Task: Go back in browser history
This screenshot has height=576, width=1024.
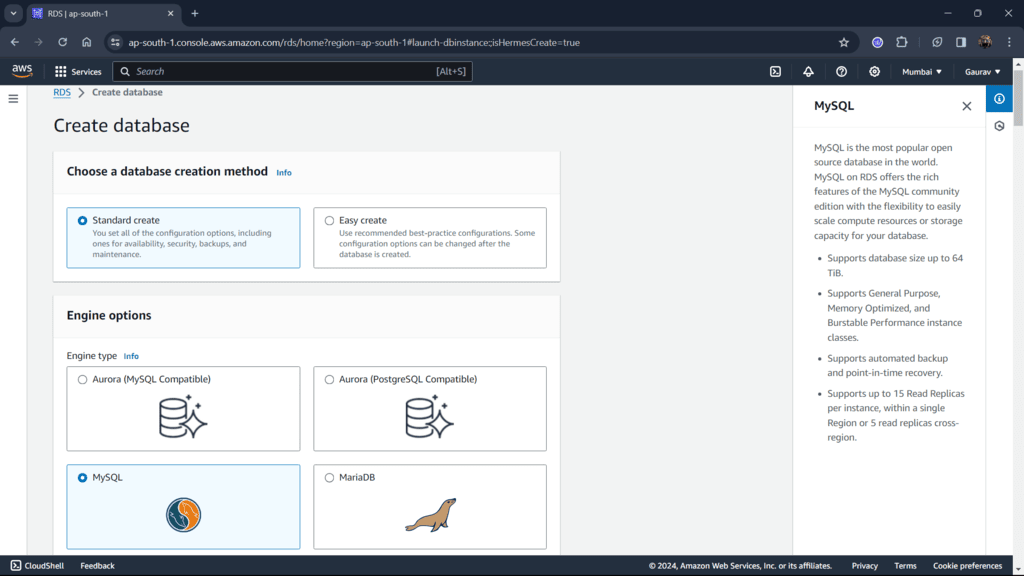Action: coord(14,42)
